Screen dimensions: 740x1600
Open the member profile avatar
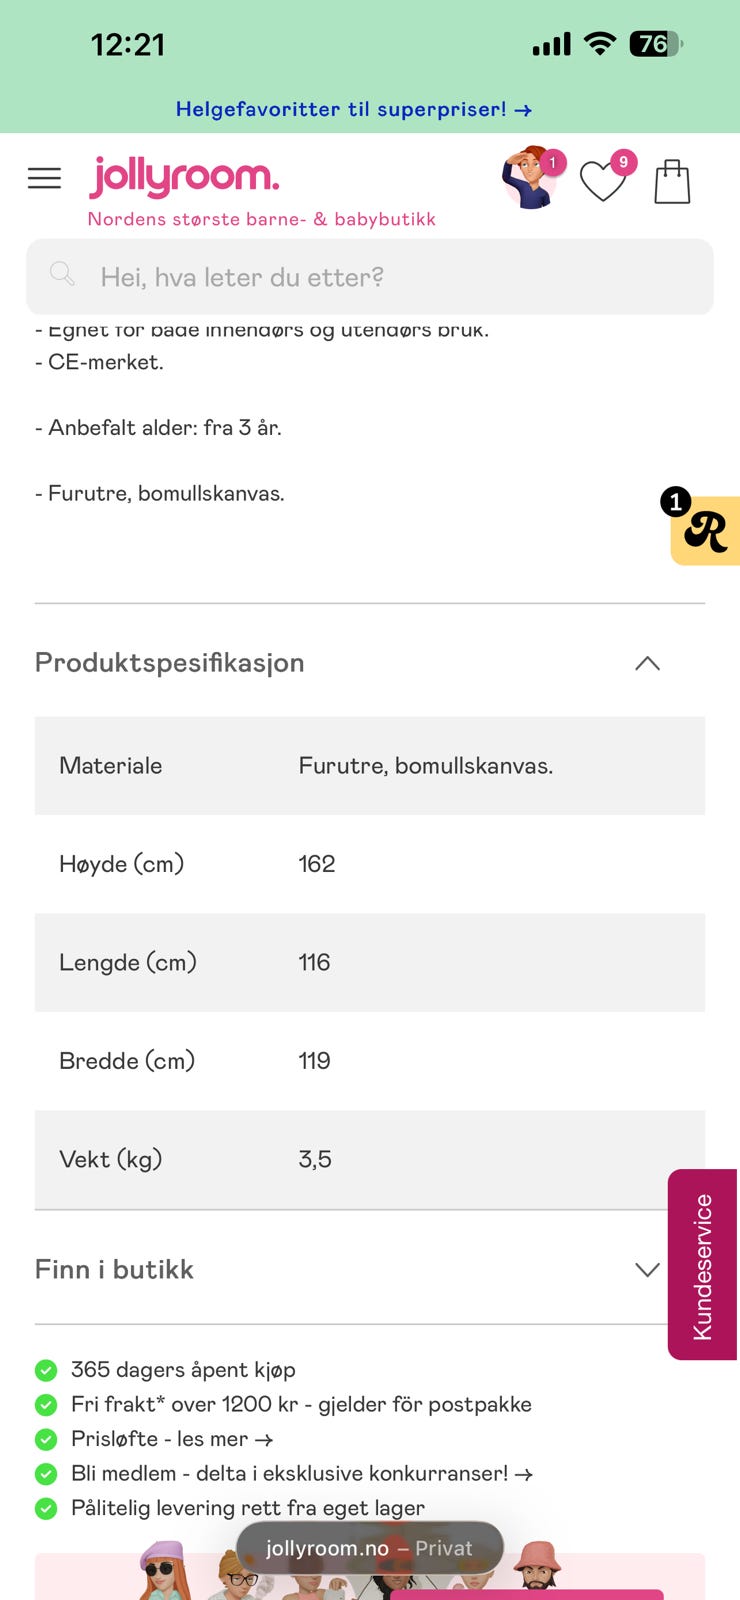click(x=532, y=178)
